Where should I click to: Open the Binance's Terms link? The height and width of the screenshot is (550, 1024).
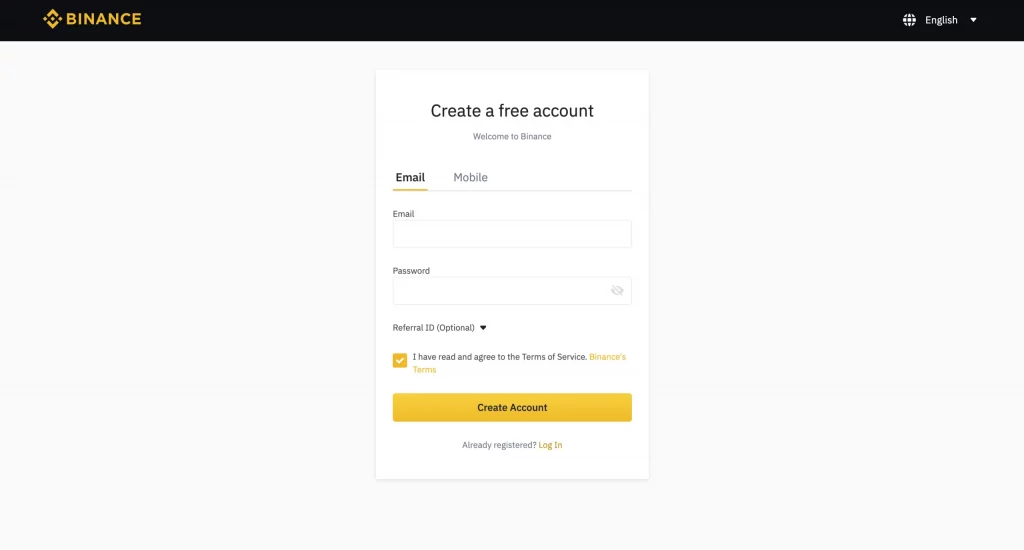tap(519, 363)
